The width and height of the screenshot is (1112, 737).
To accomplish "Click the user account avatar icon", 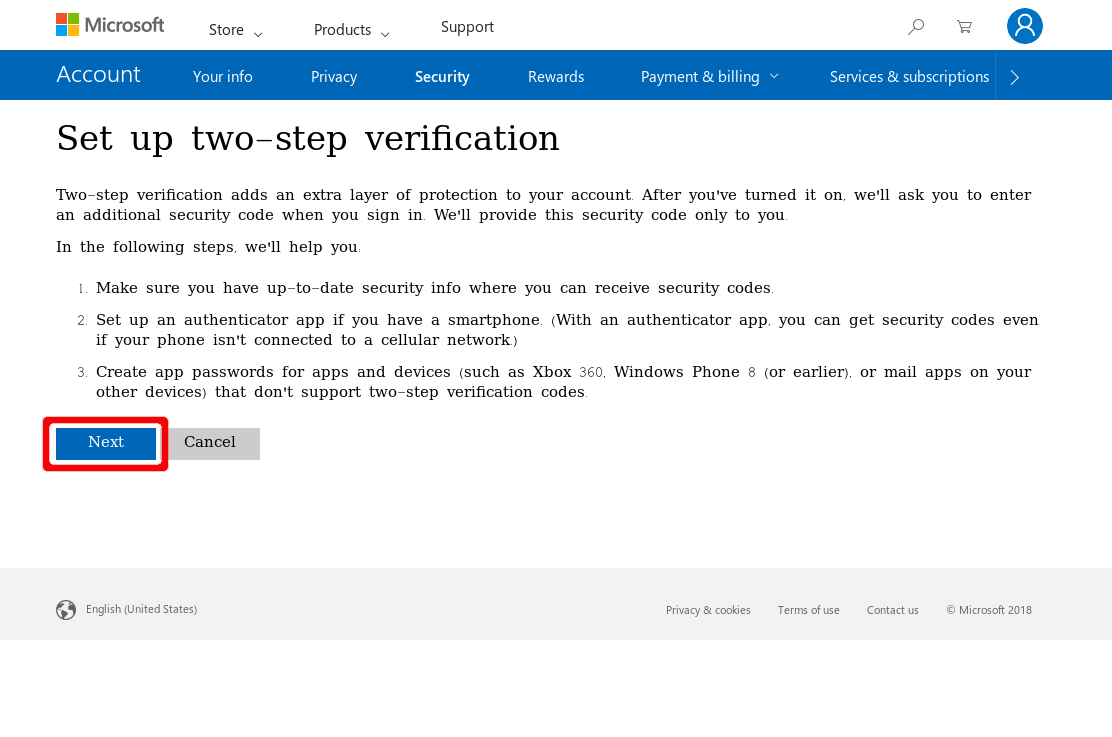I will pyautogui.click(x=1024, y=26).
